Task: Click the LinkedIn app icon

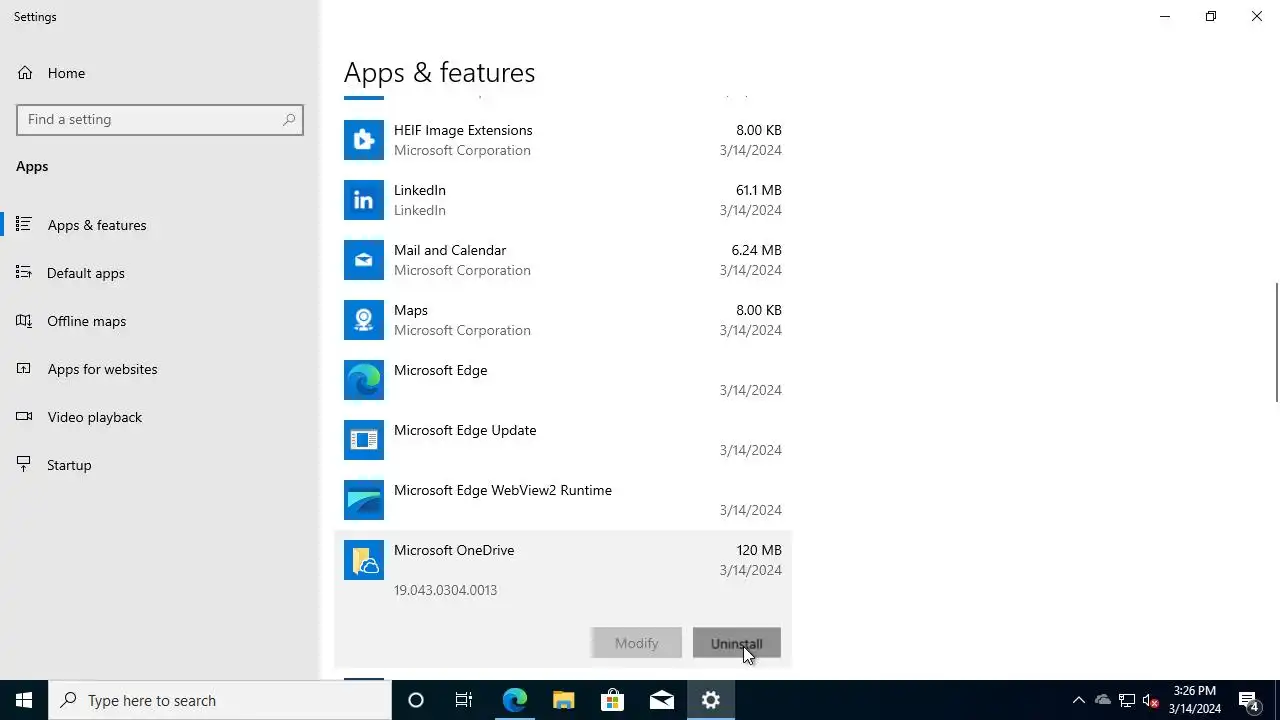Action: 364,200
